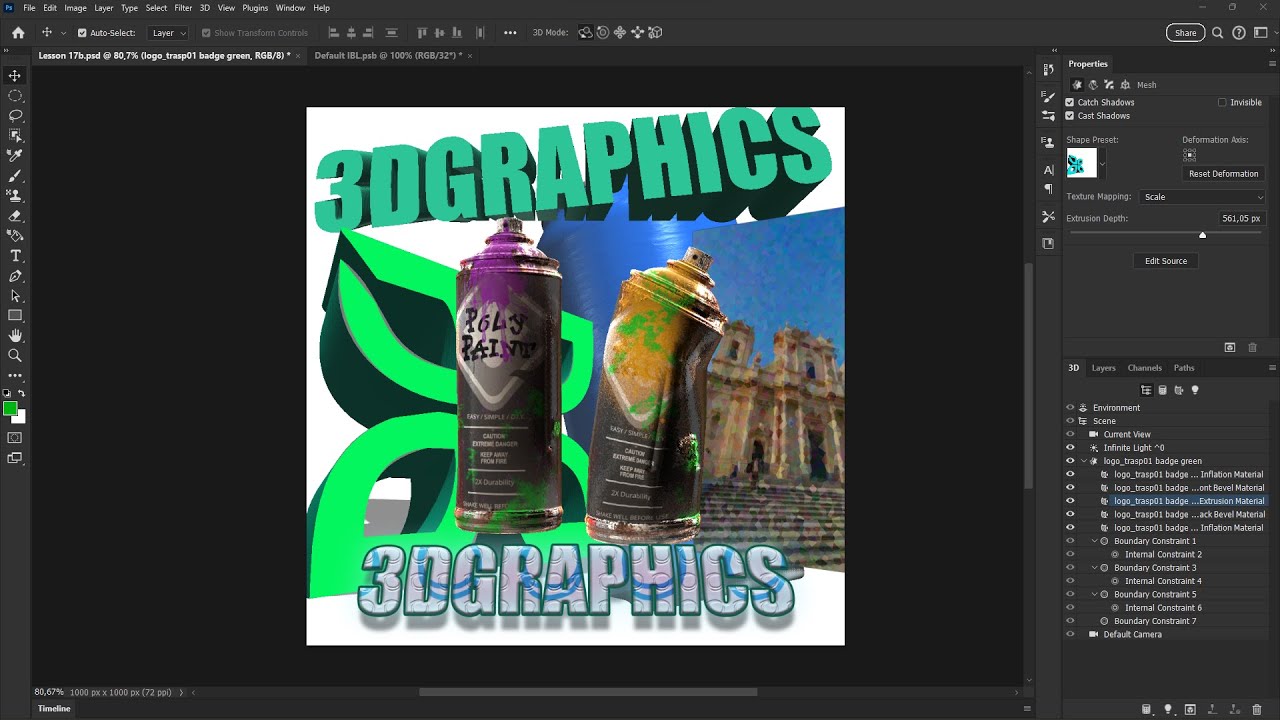The image size is (1280, 720).
Task: Collapse the logo_trasp01 badge green mesh
Action: tap(1084, 461)
